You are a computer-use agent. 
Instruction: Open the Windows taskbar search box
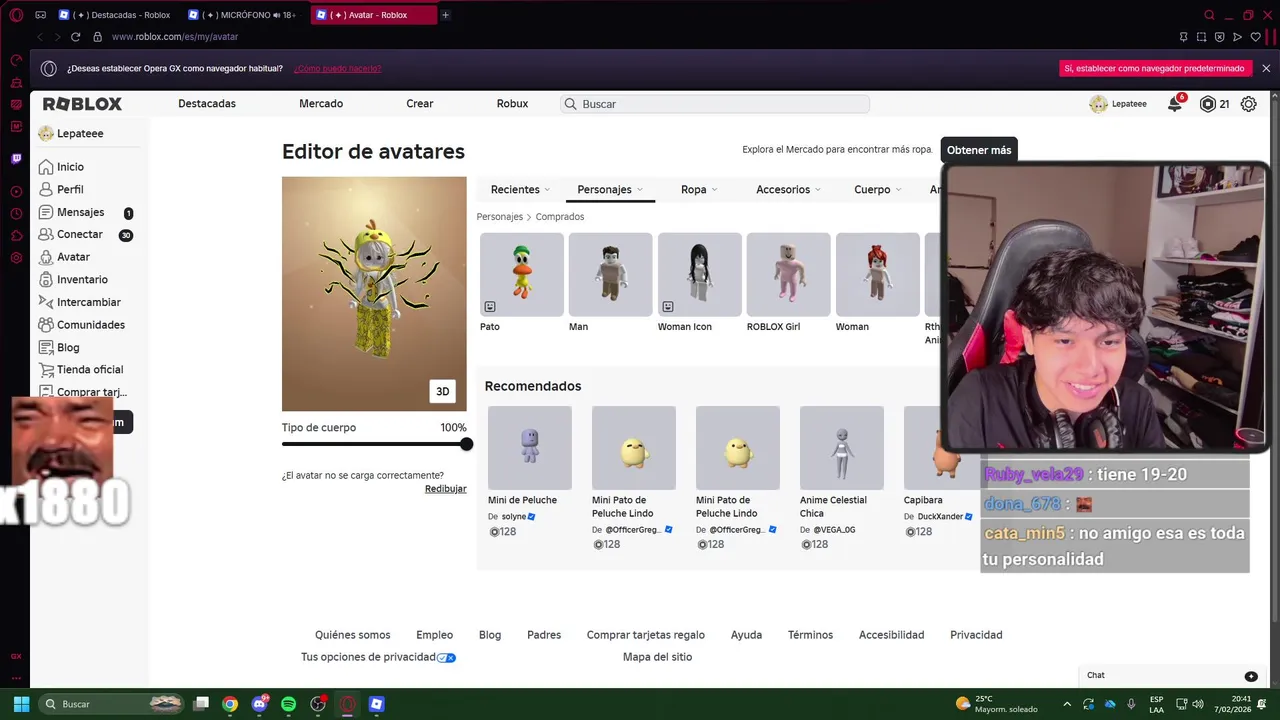coord(113,704)
